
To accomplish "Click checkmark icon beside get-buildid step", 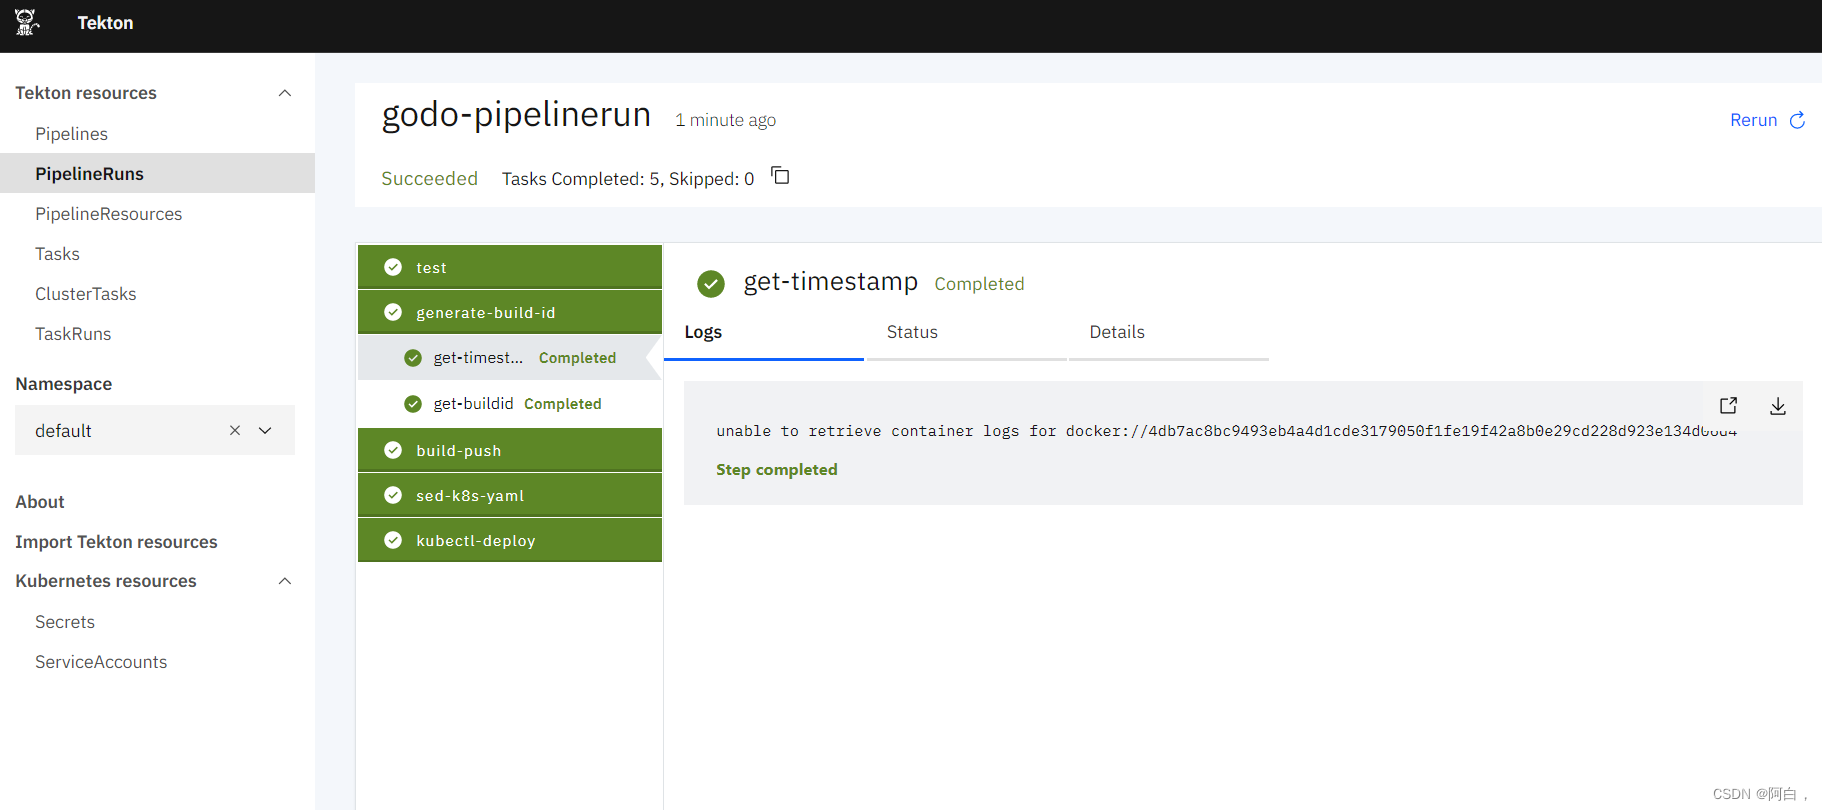I will [x=413, y=404].
